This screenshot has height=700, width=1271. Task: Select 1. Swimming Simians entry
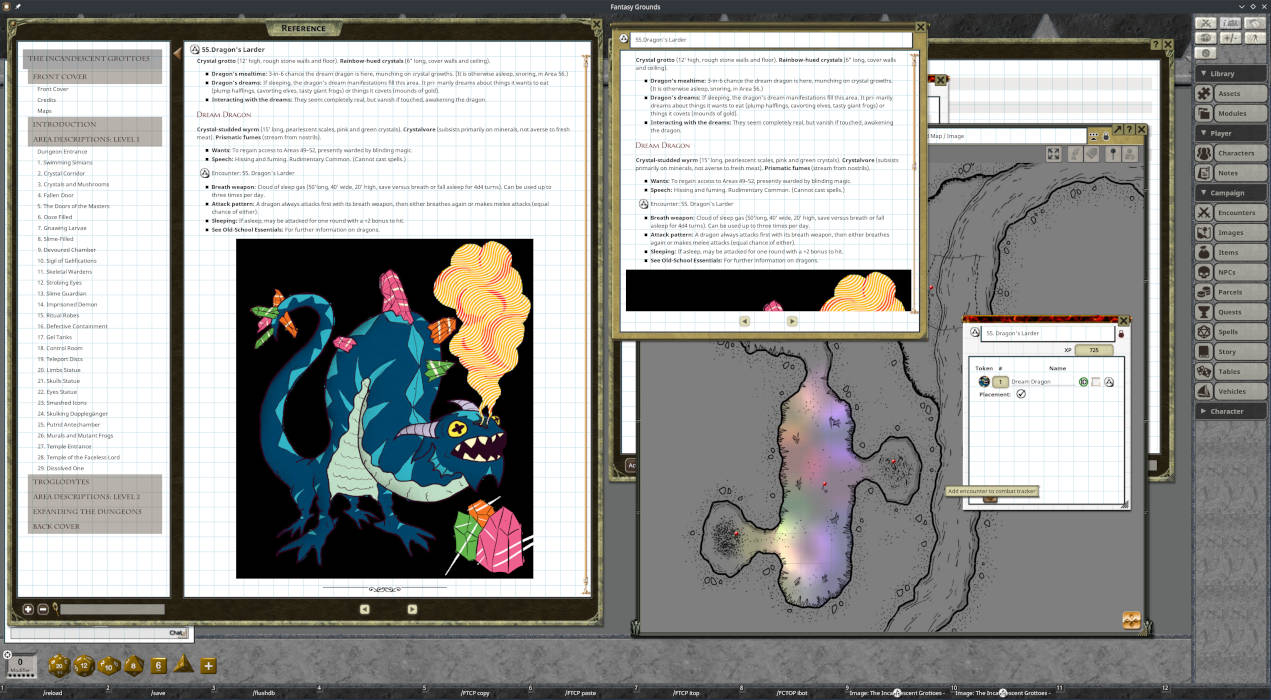[65, 162]
